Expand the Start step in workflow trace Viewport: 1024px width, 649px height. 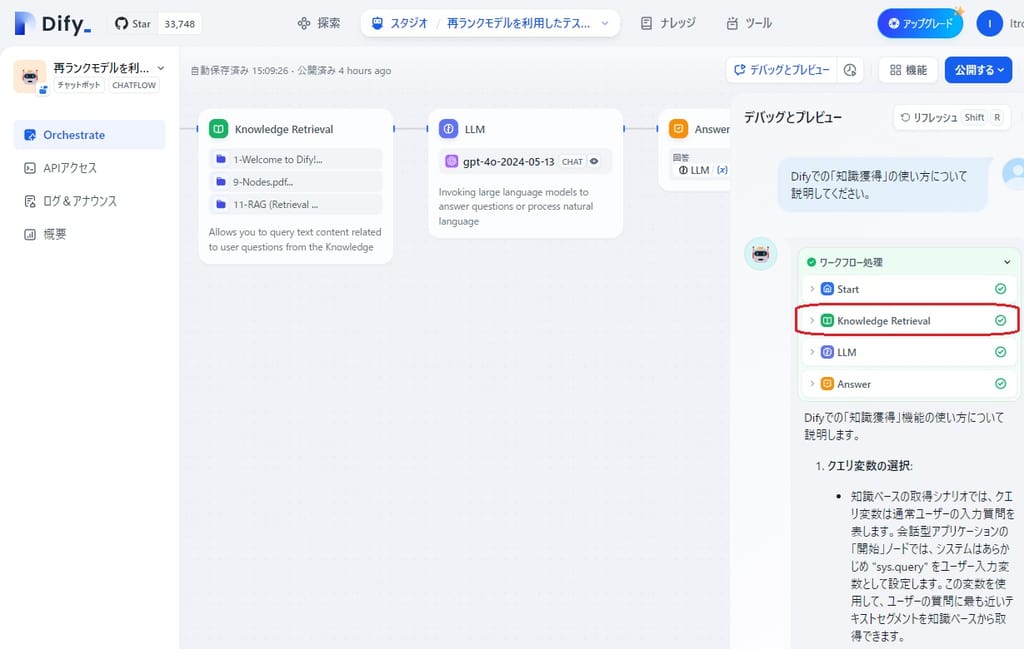812,289
